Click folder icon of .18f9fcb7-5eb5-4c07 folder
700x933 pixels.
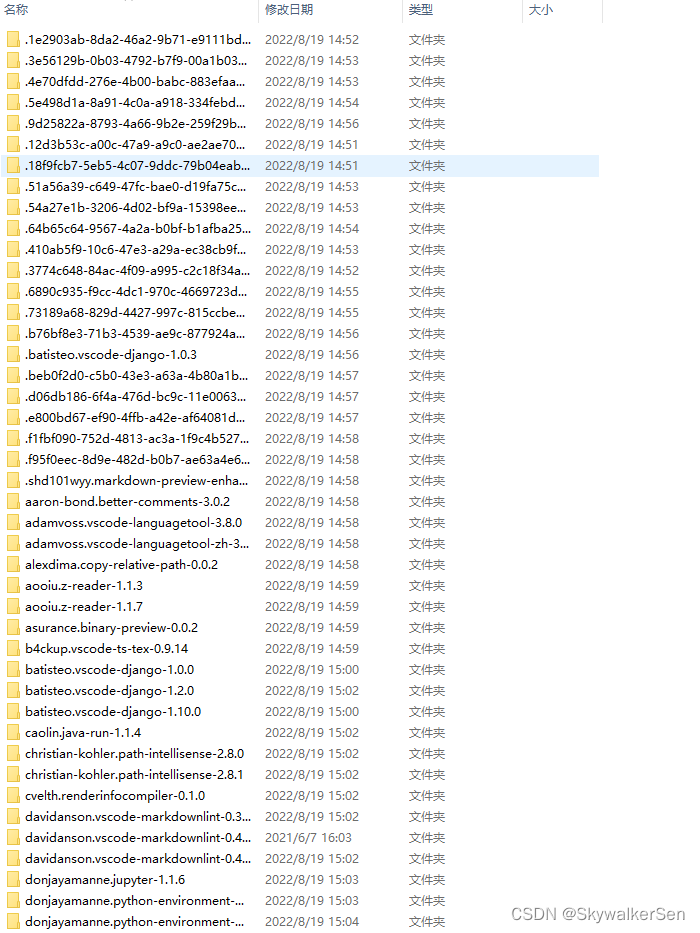tap(13, 166)
